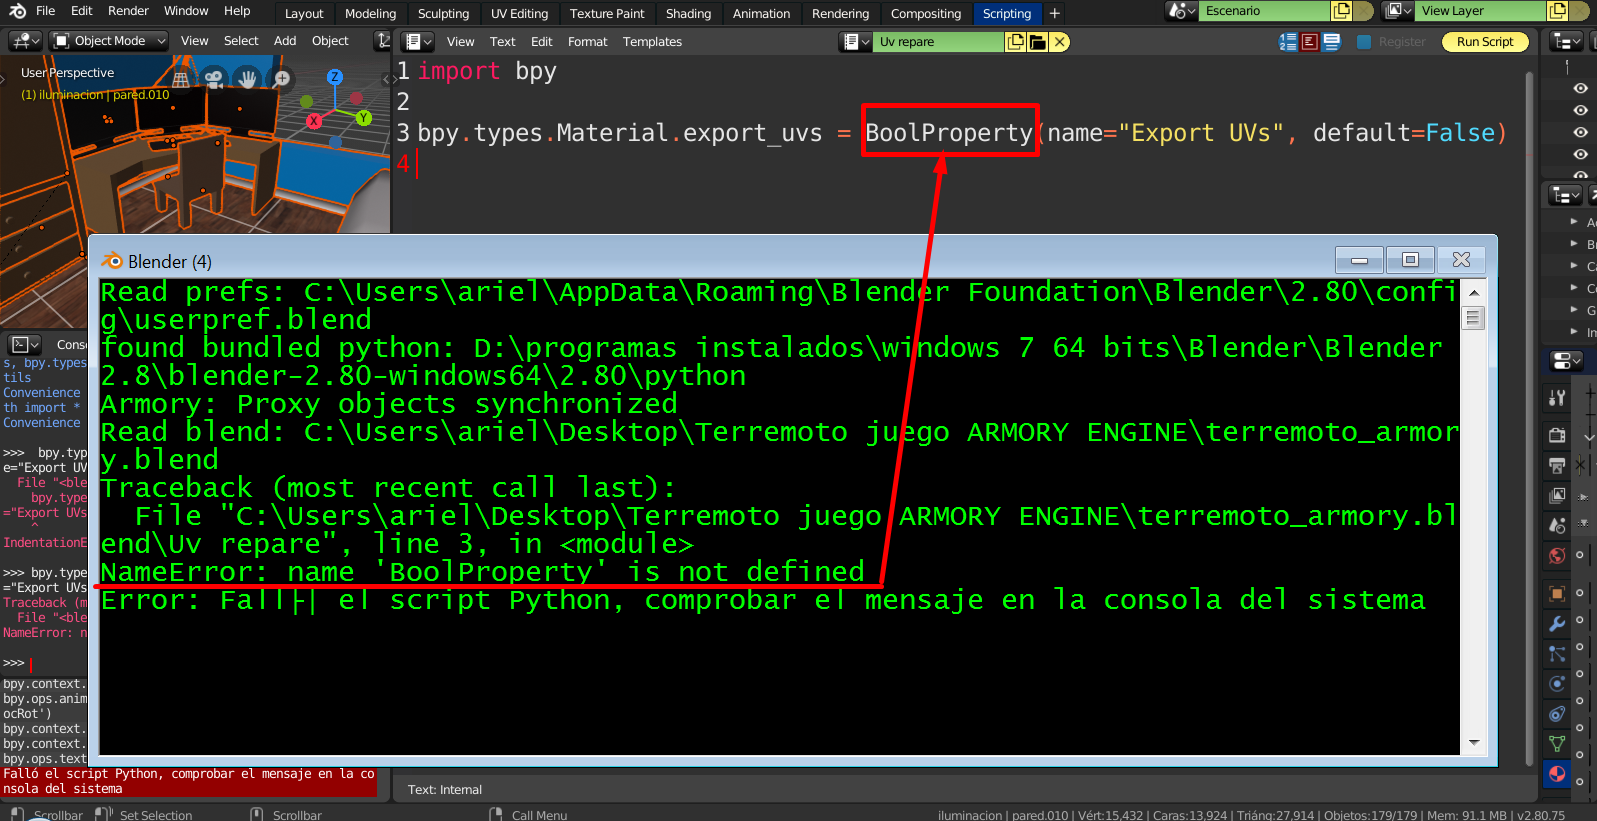Open the Templates menu in the text editor
The width and height of the screenshot is (1597, 821).
(652, 41)
